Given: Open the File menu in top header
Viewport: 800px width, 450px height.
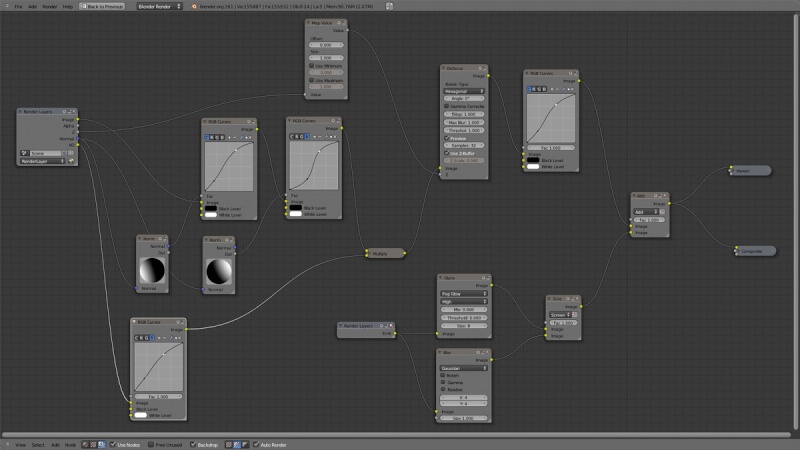Looking at the screenshot, I should (18, 7).
